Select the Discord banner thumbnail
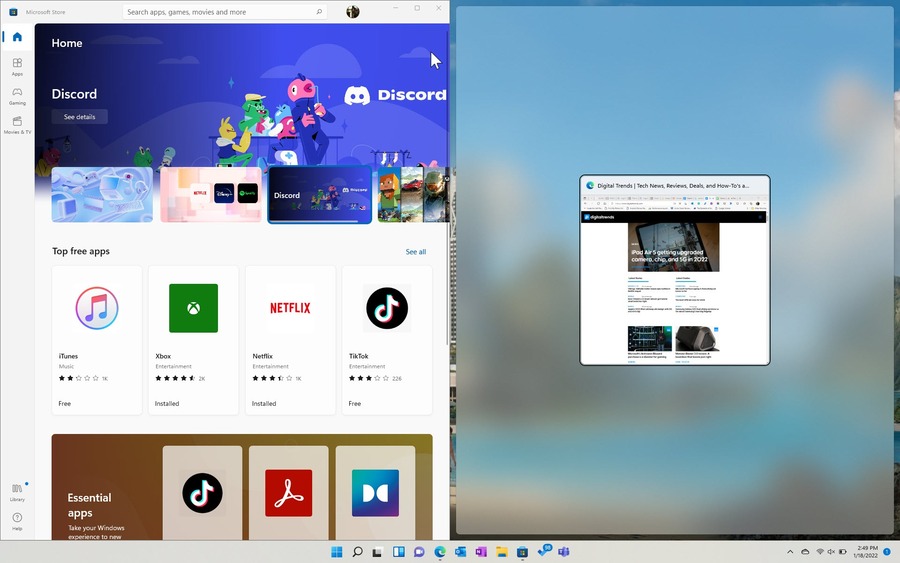Viewport: 900px width, 563px height. (320, 195)
